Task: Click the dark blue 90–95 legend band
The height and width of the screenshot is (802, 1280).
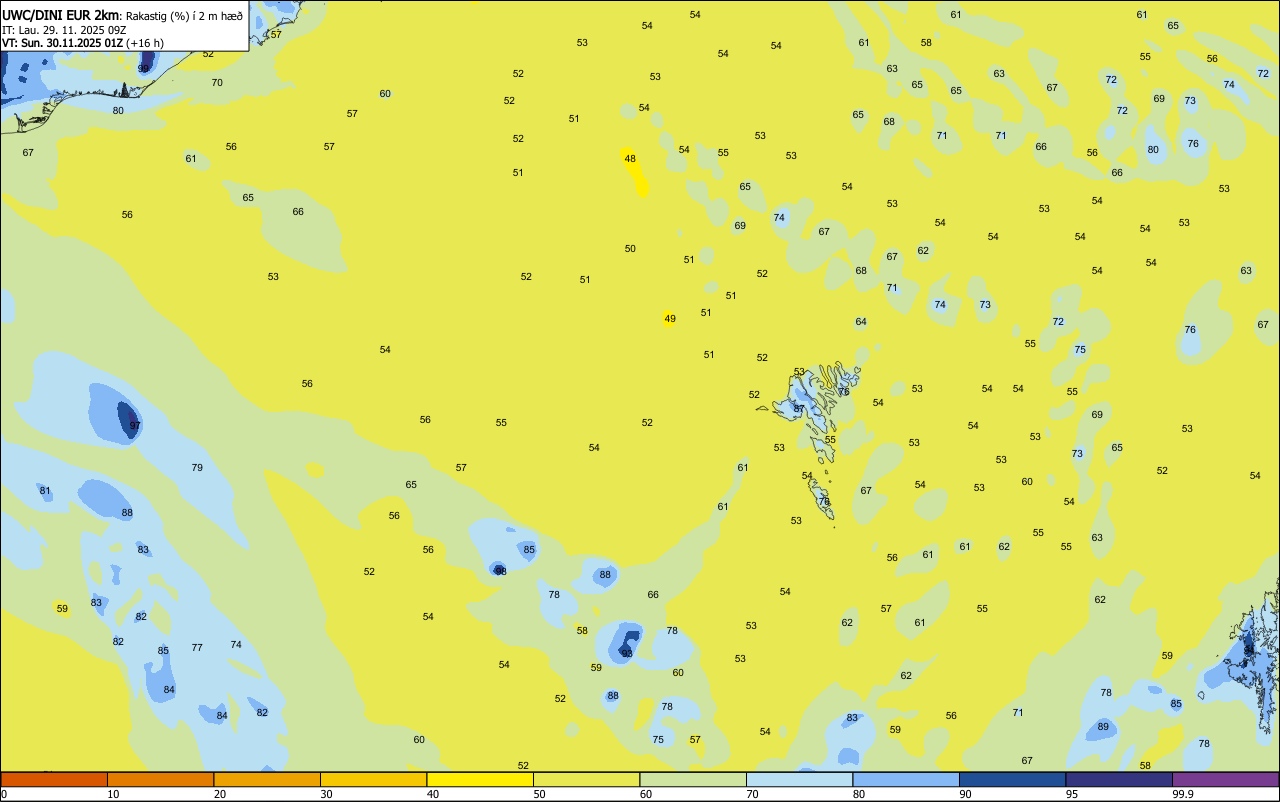Action: pos(1012,779)
